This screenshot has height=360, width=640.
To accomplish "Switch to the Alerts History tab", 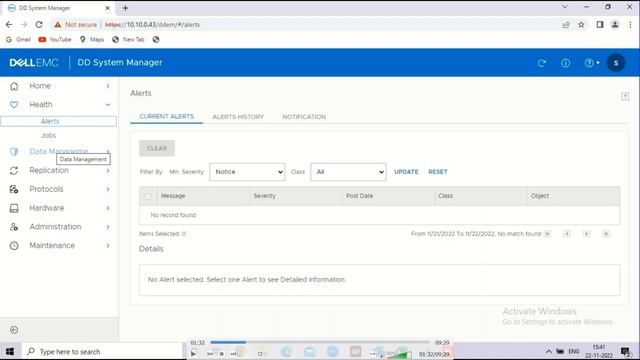I will (x=238, y=117).
